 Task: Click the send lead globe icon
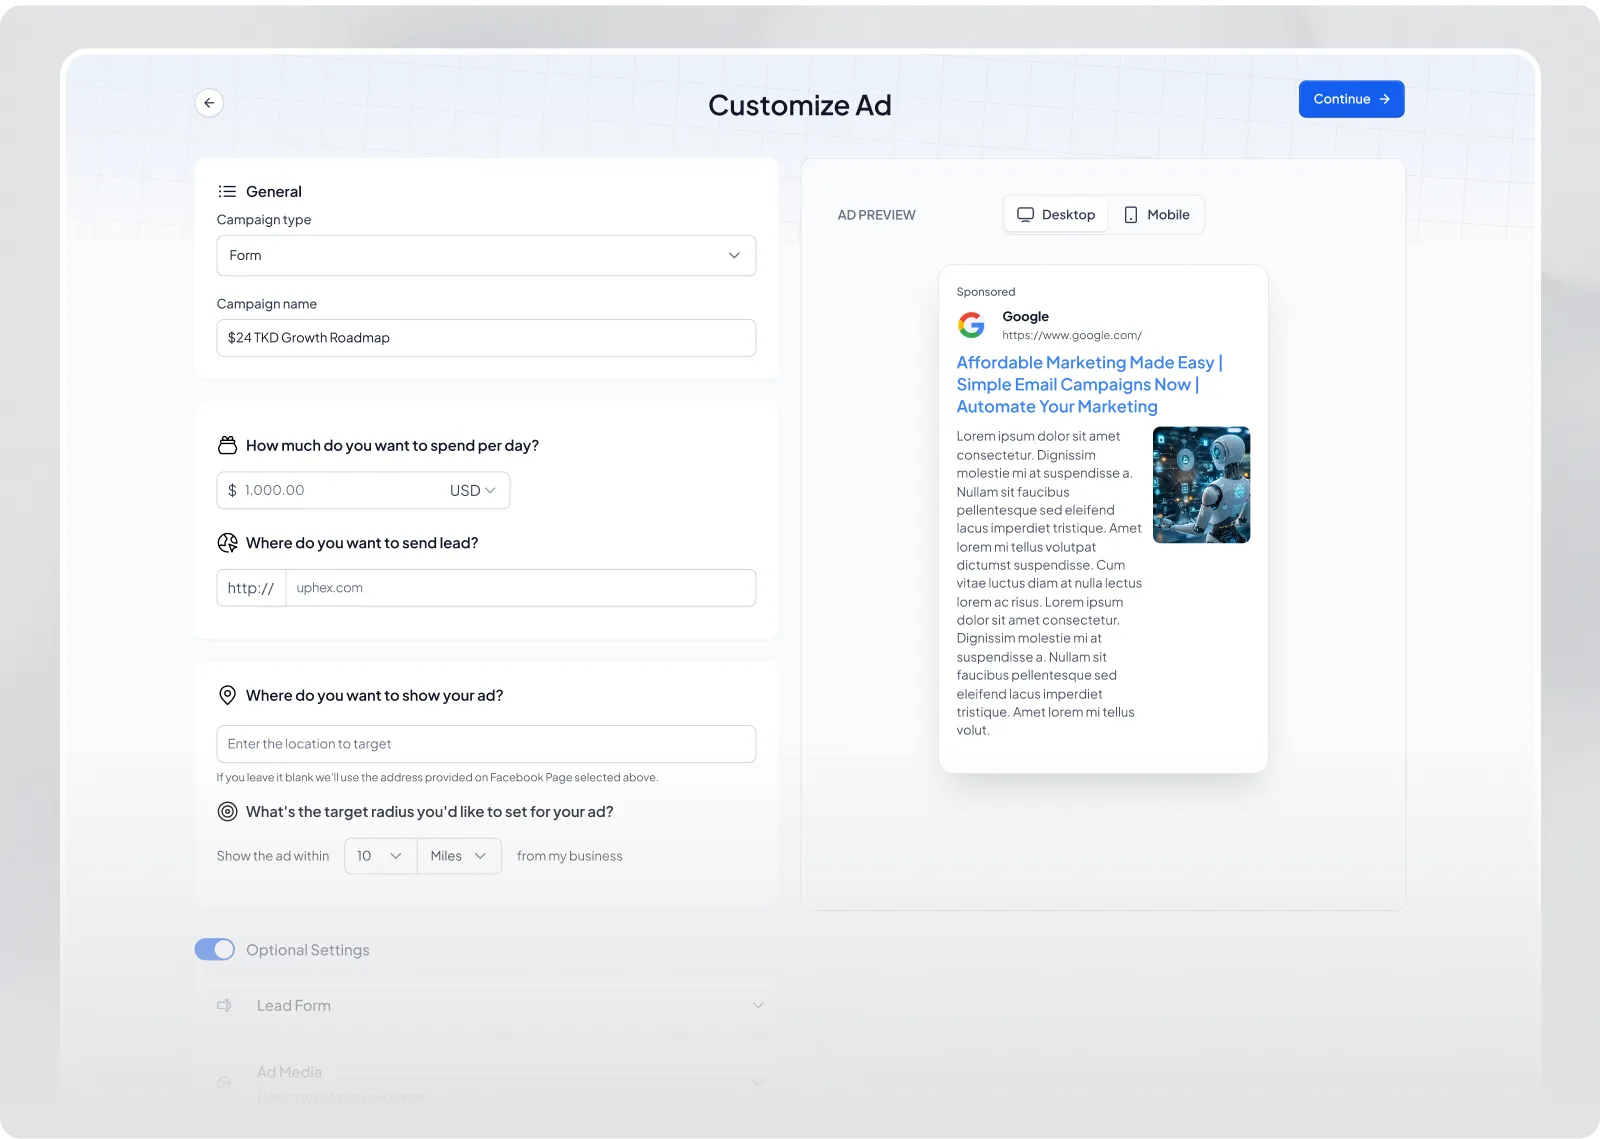pyautogui.click(x=227, y=543)
